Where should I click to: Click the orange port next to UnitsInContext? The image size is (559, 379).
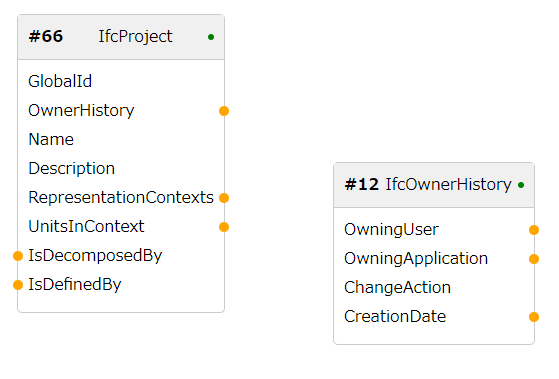coord(224,227)
